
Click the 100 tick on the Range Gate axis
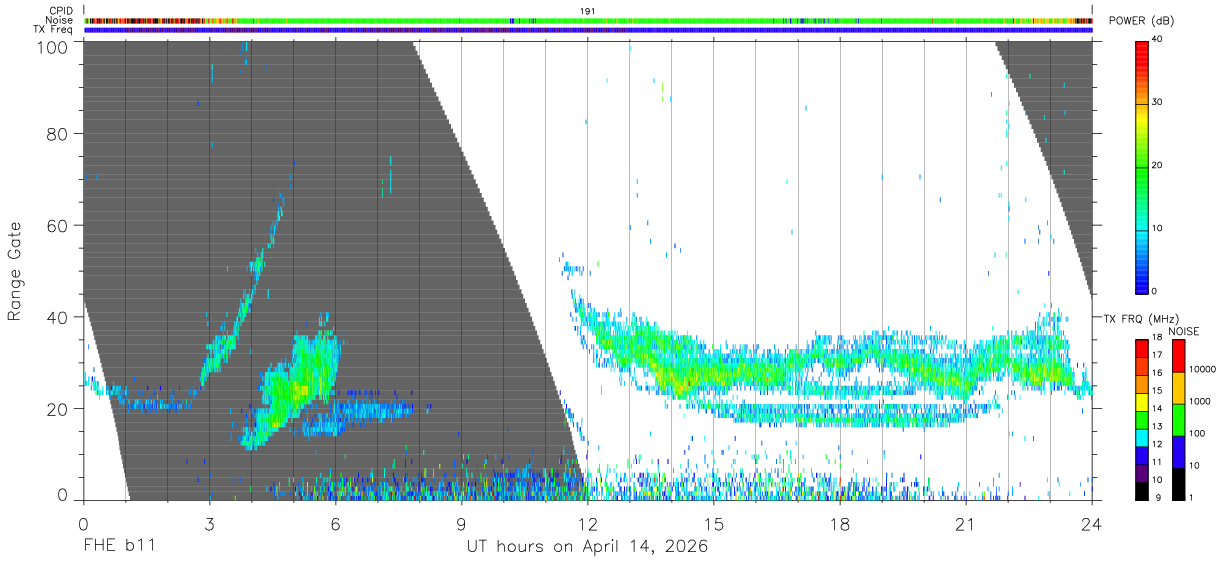(x=55, y=47)
